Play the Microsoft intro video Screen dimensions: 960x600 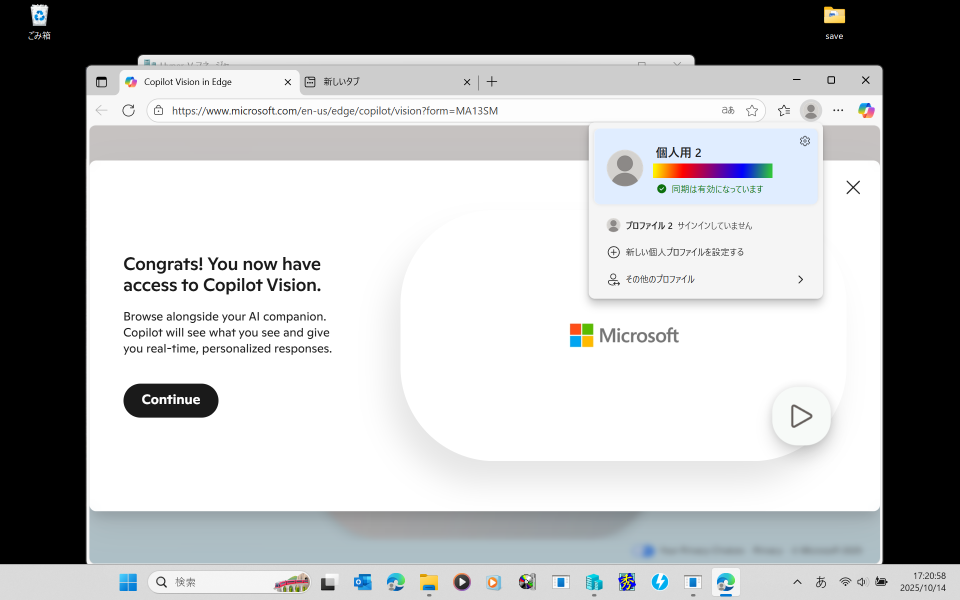[801, 416]
